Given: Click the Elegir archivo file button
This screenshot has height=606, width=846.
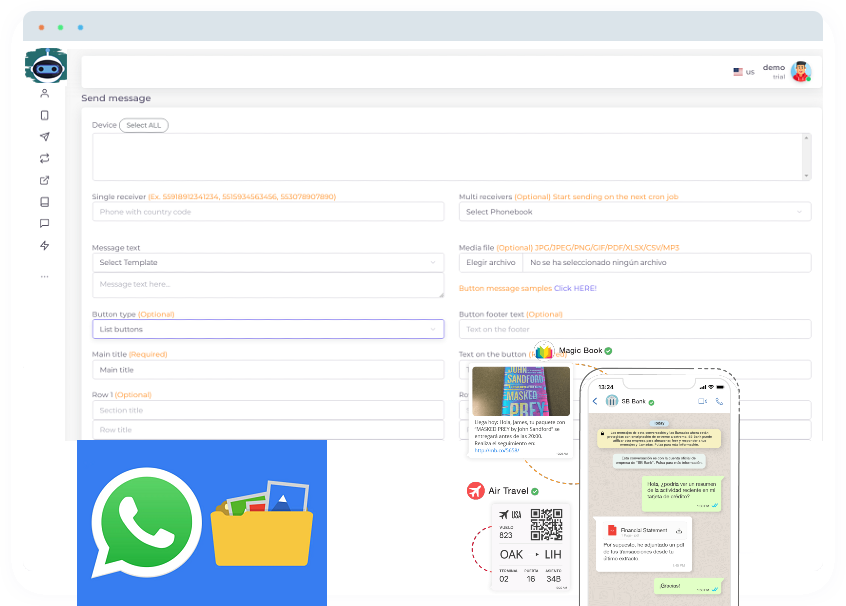Looking at the screenshot, I should (491, 263).
